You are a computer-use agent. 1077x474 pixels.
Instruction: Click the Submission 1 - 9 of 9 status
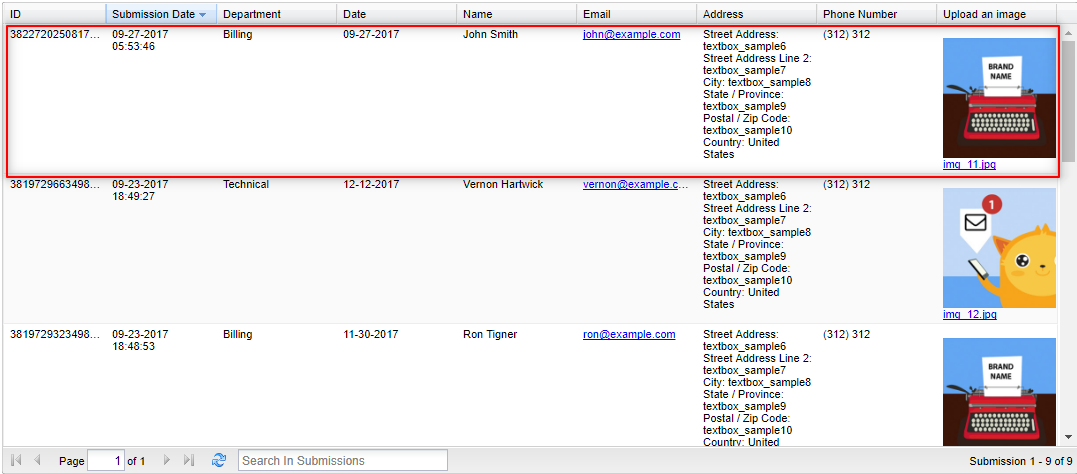point(1021,461)
